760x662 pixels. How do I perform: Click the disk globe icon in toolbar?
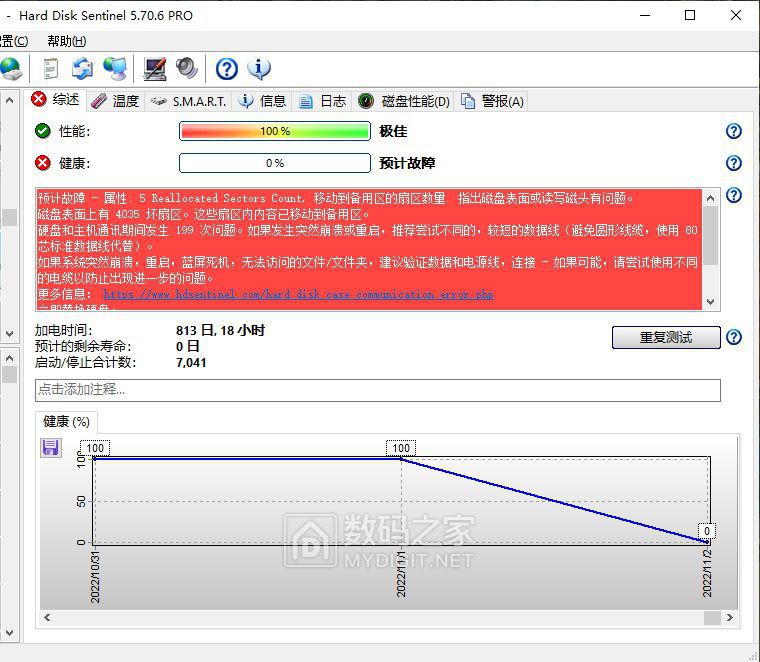pos(11,69)
